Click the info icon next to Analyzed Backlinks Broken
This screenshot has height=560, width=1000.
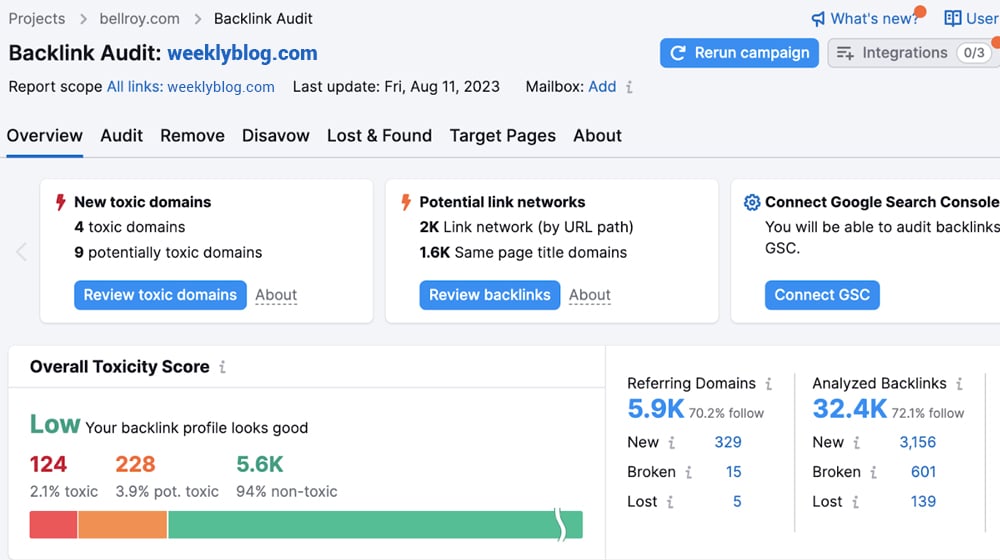tap(873, 472)
